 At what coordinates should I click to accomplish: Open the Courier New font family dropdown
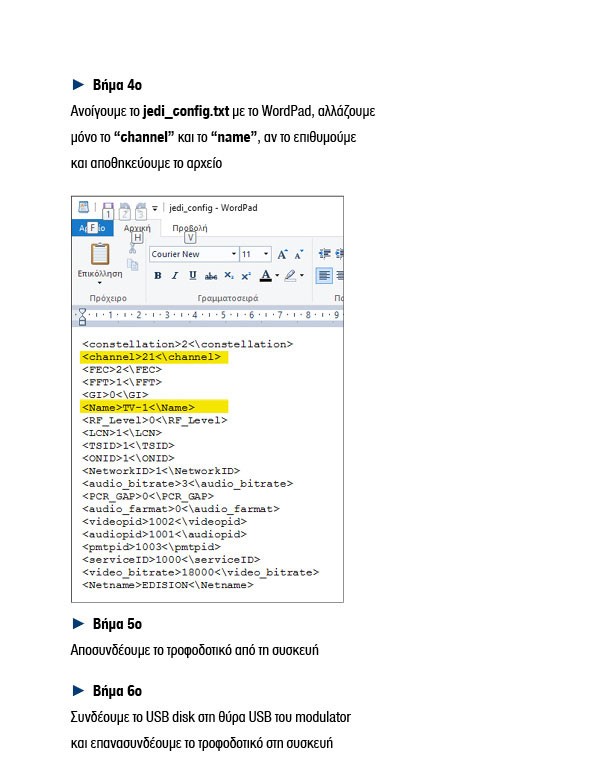(194, 254)
